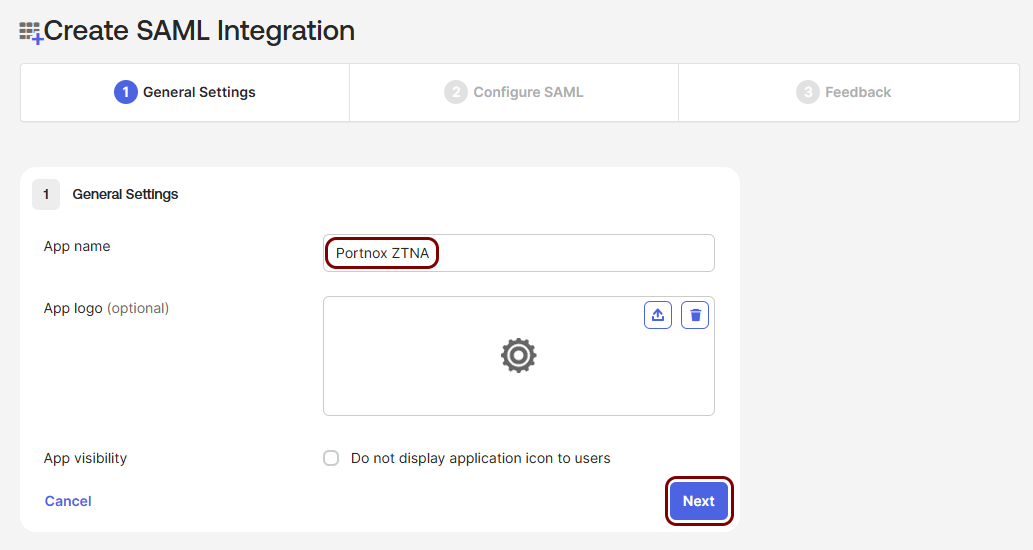Switch to the Configure SAML step
1033x550 pixels.
tap(514, 92)
